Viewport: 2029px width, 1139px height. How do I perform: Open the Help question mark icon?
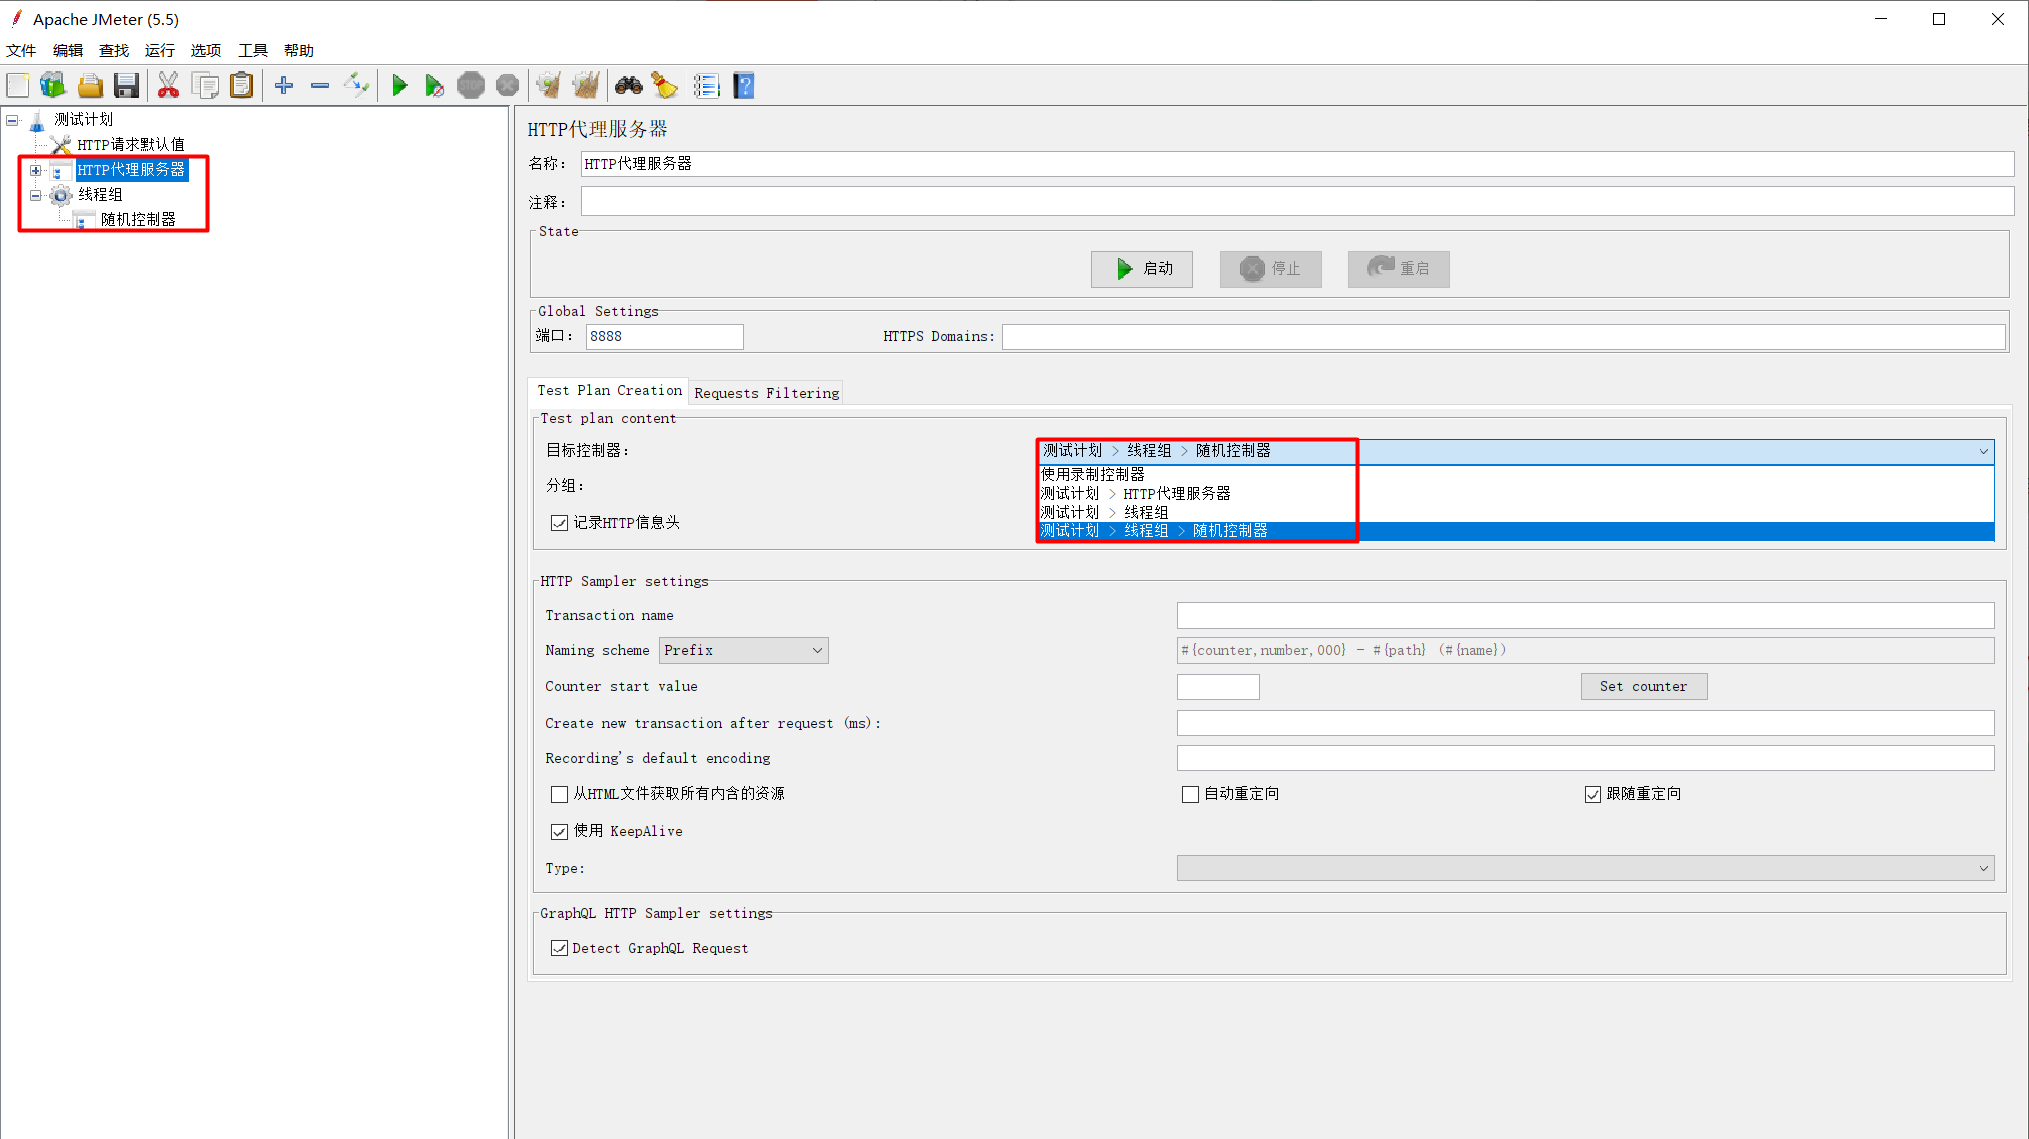pos(744,86)
